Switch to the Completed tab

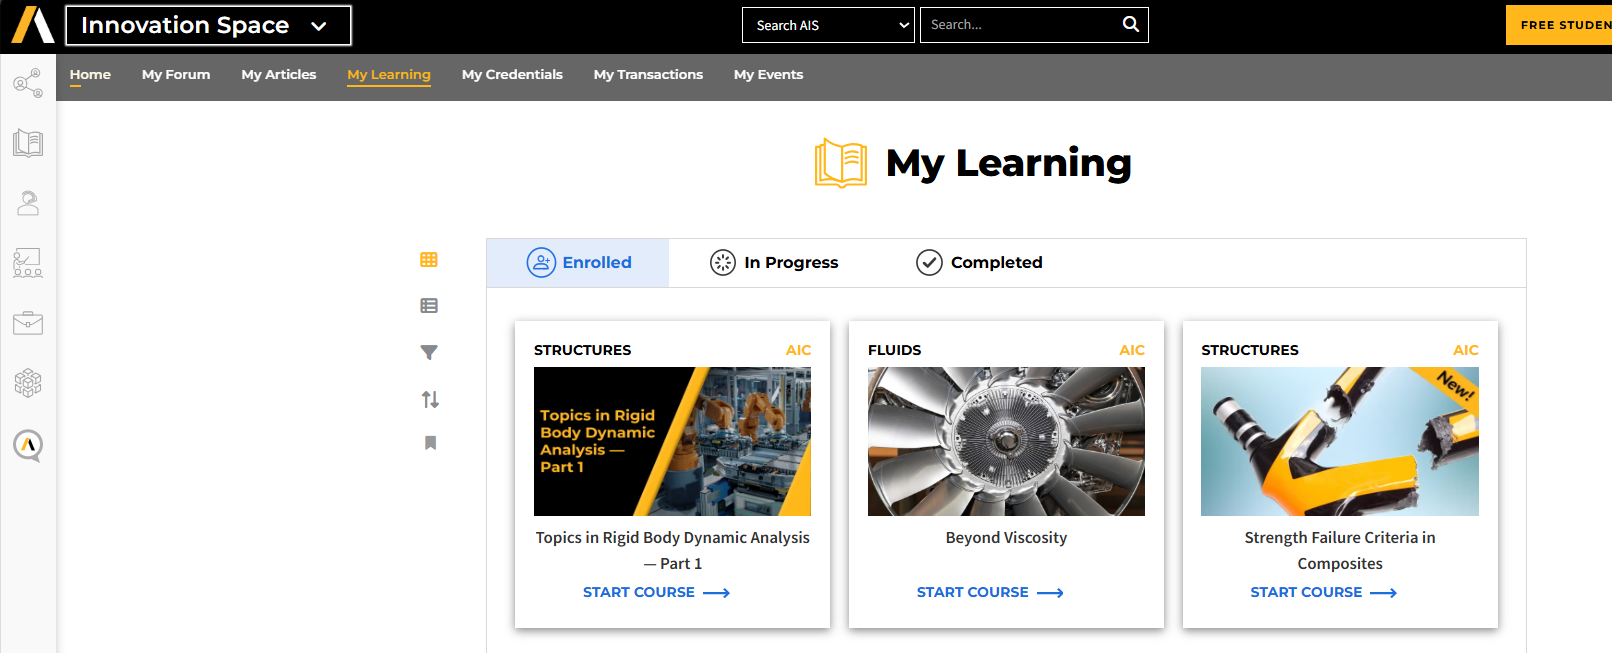(979, 262)
